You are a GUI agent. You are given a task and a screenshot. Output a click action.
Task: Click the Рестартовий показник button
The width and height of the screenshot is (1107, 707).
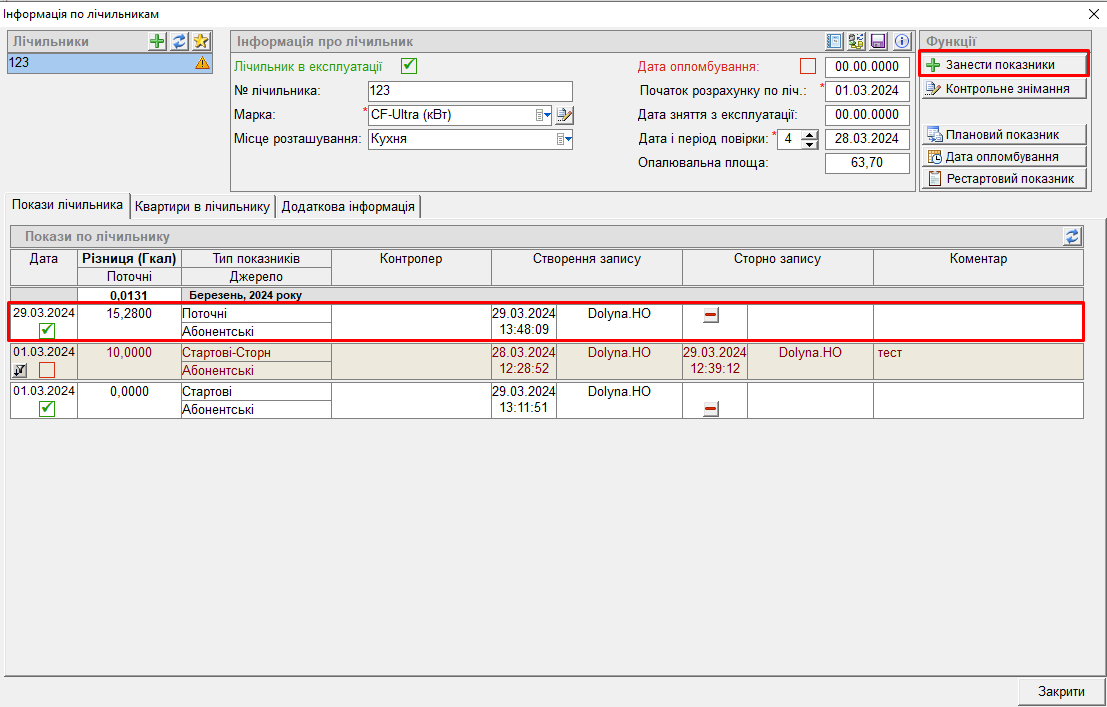1003,179
